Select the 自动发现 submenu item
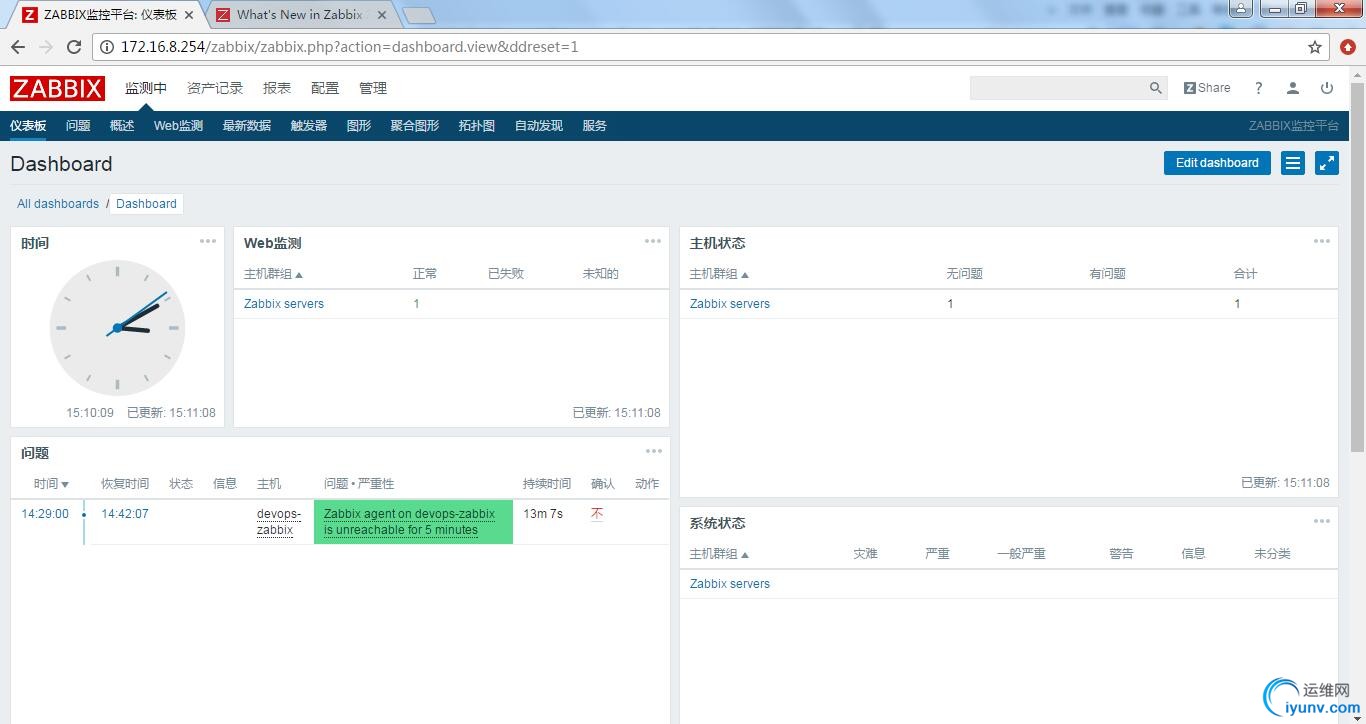Image resolution: width=1366 pixels, height=724 pixels. click(x=539, y=126)
